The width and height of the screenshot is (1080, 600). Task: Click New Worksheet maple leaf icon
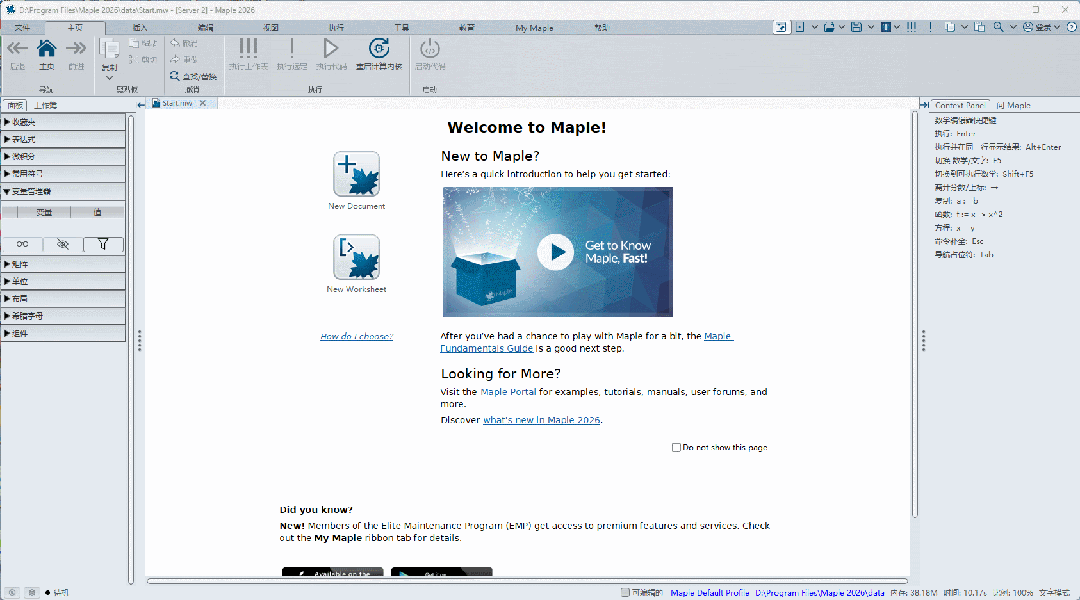point(356,257)
